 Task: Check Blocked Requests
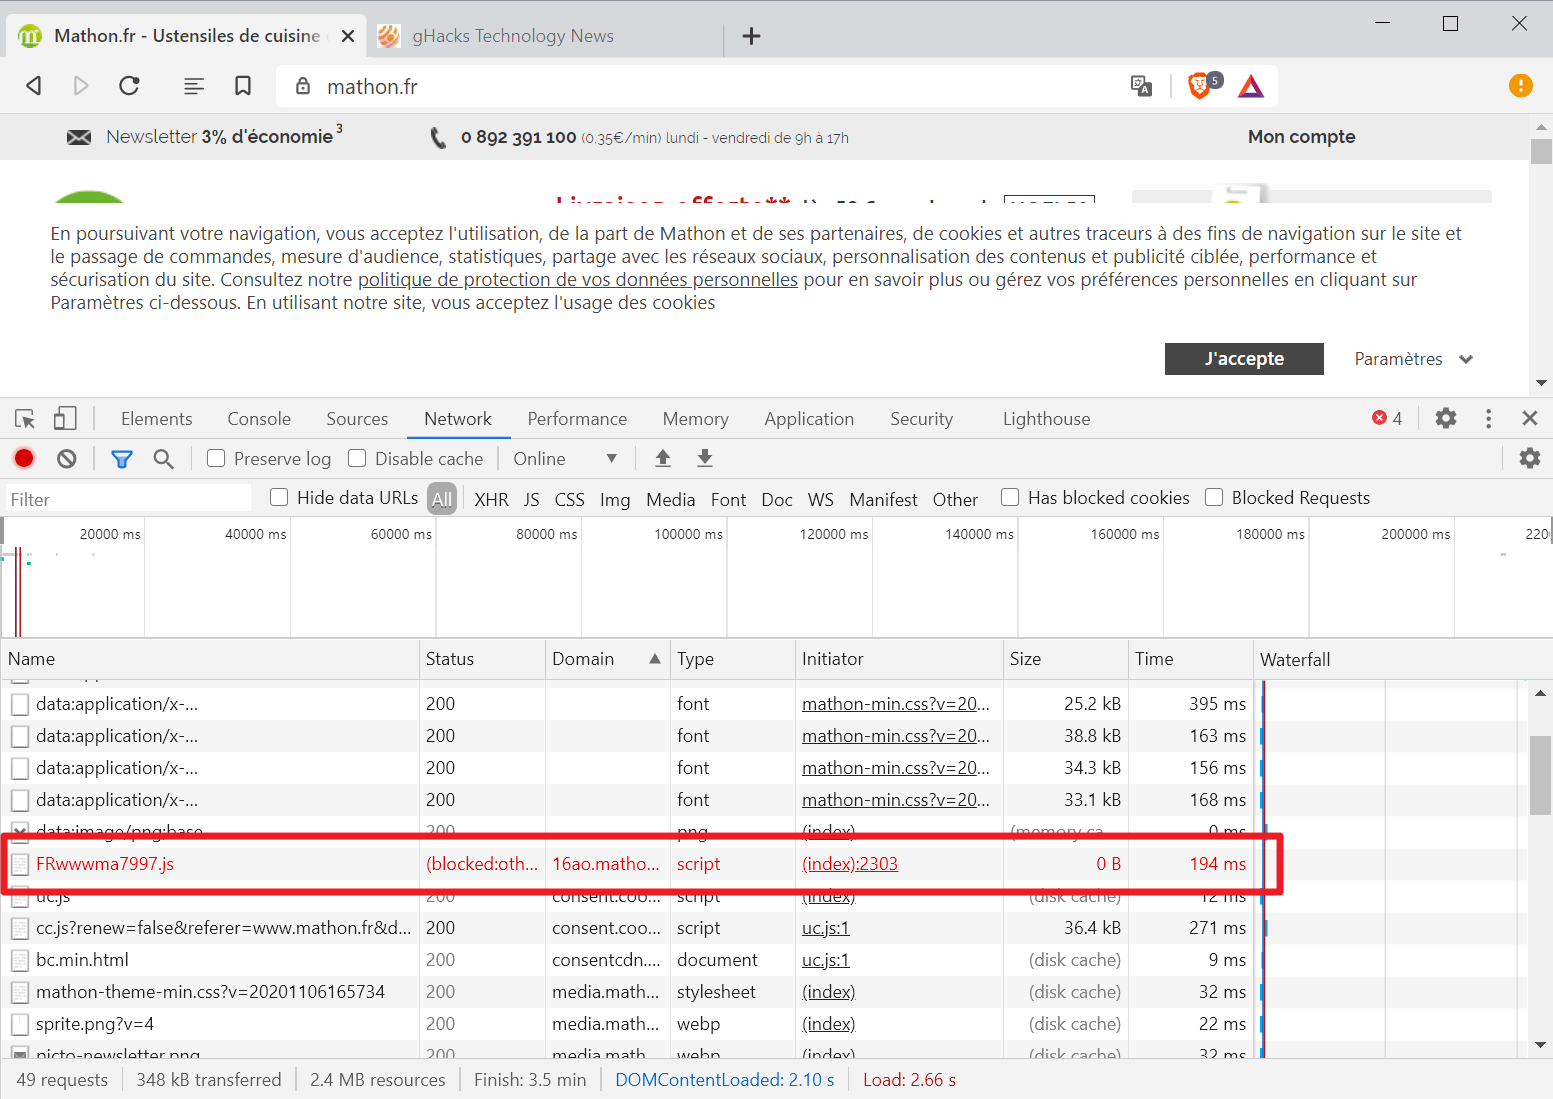point(1214,497)
